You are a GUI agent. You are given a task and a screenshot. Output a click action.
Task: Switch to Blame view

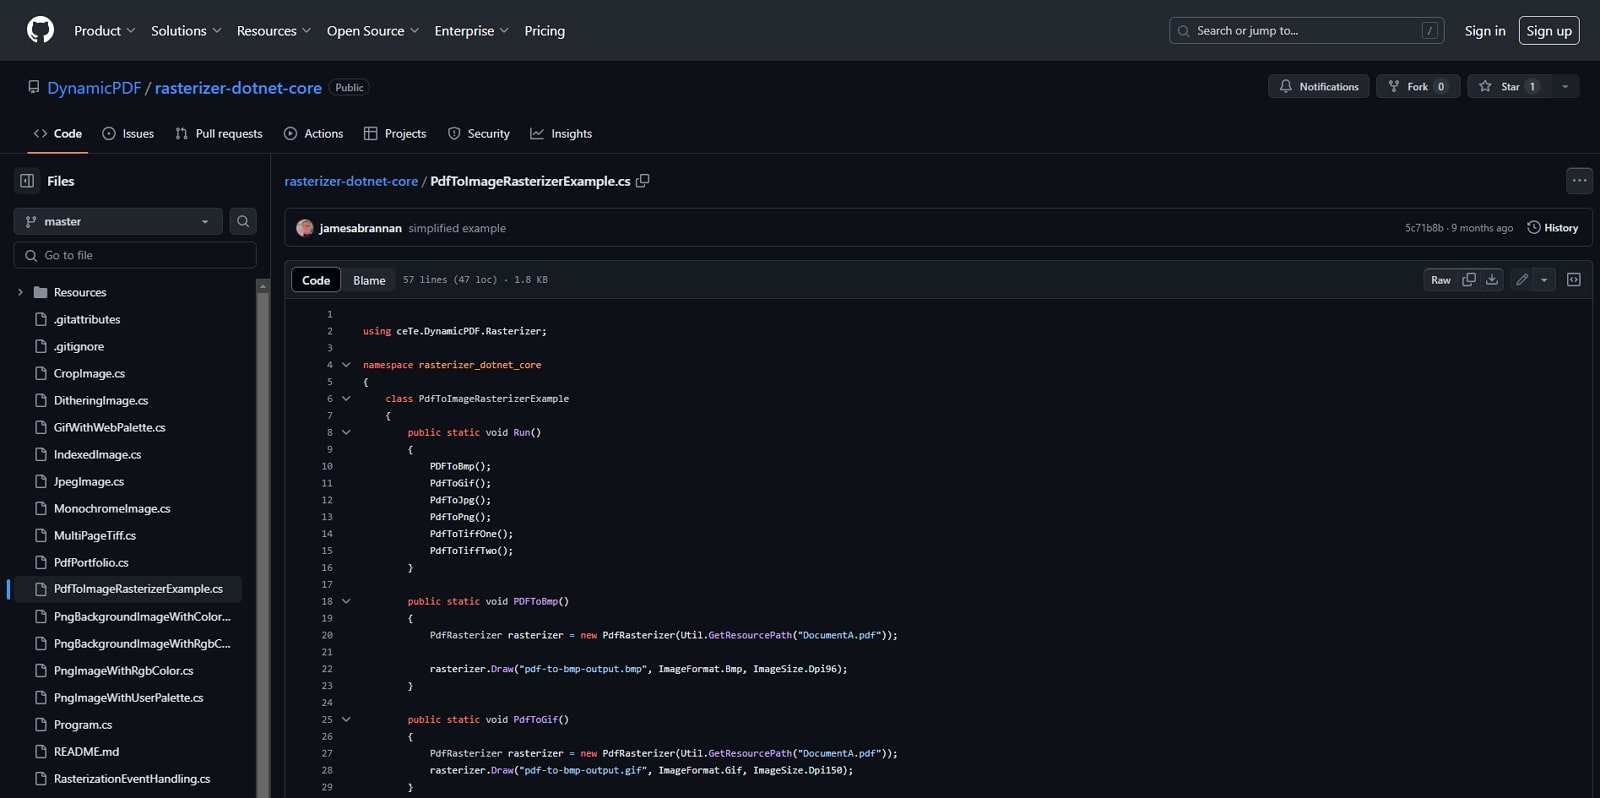pos(369,280)
